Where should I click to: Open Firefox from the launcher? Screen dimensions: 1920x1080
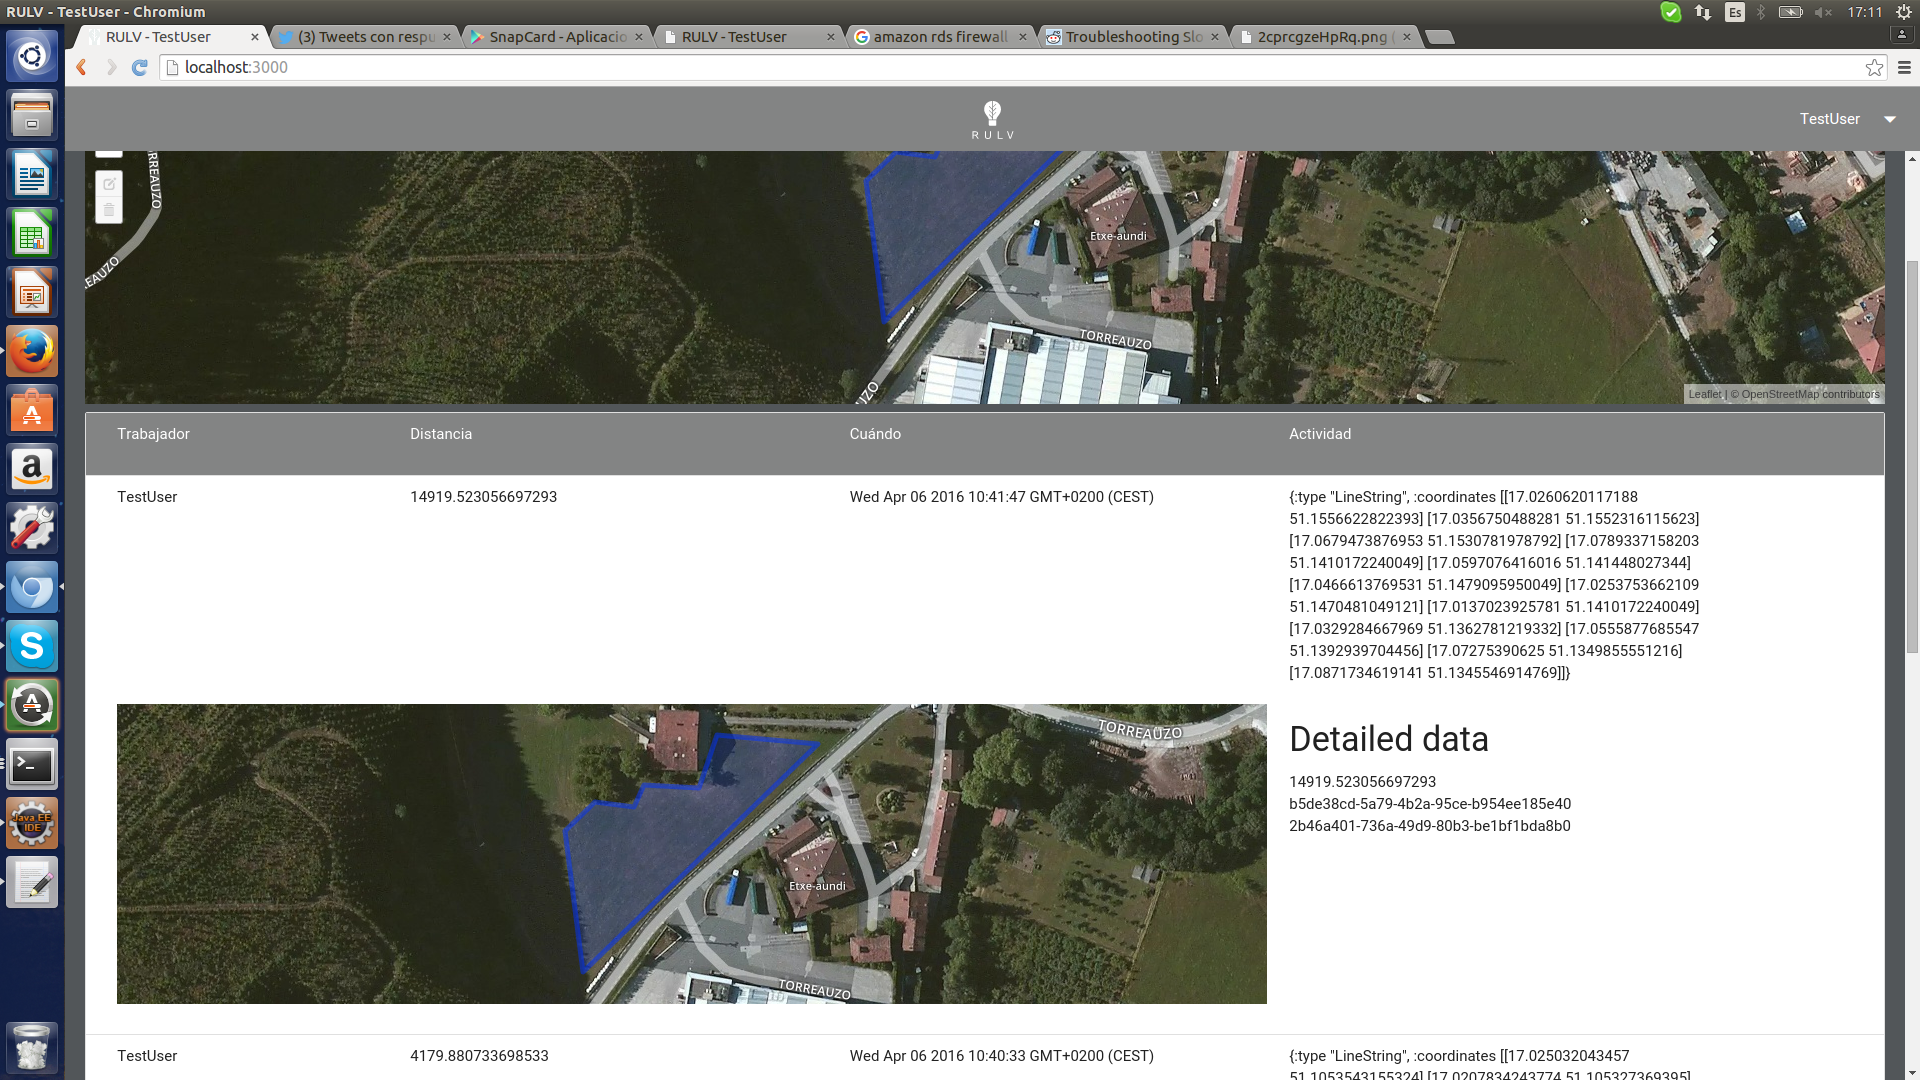tap(32, 351)
